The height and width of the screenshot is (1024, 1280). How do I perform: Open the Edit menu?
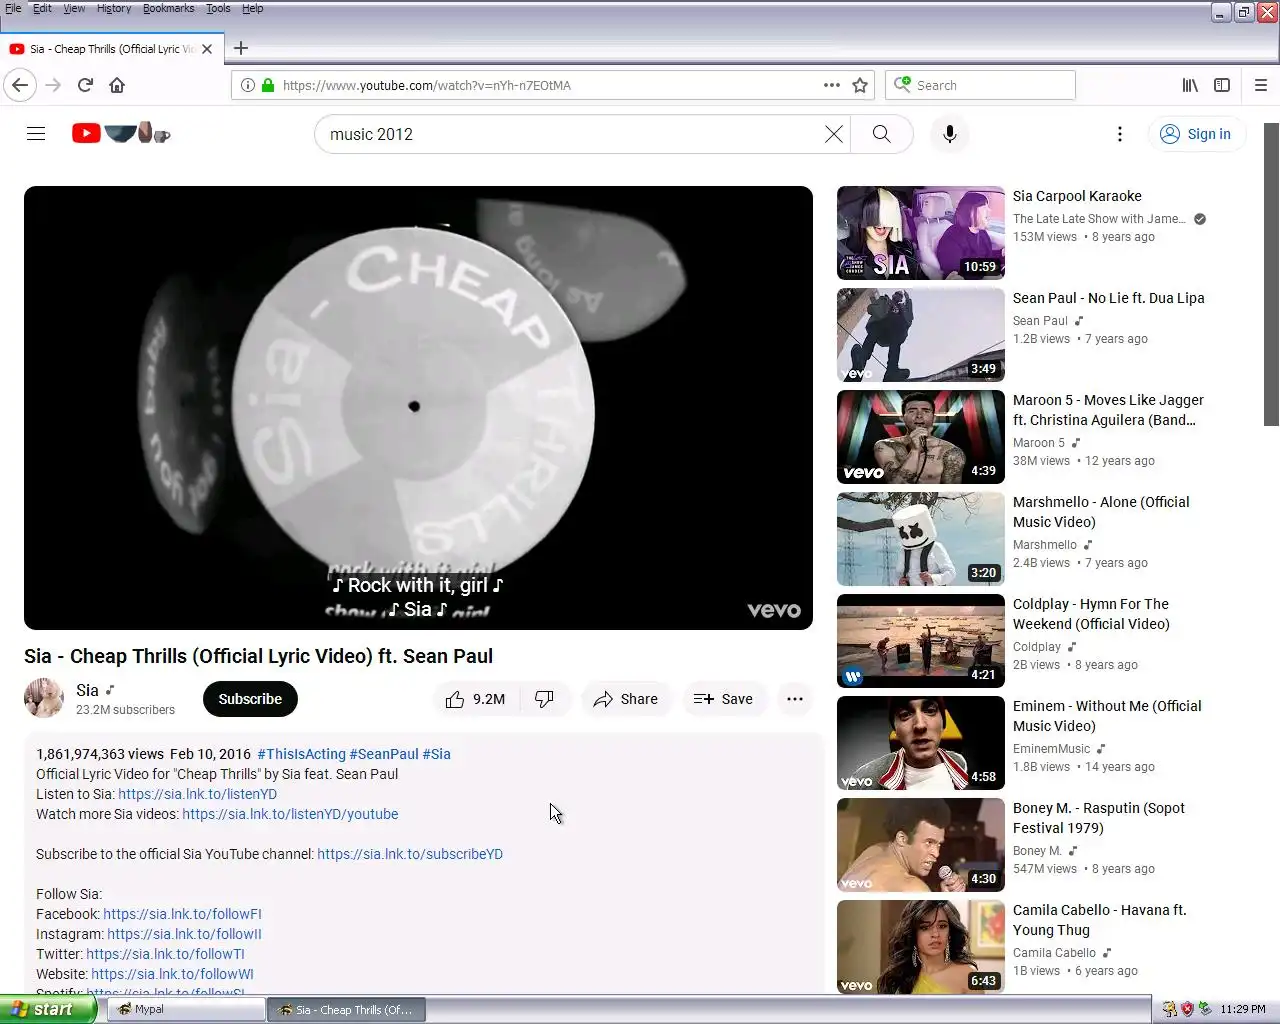[x=42, y=8]
